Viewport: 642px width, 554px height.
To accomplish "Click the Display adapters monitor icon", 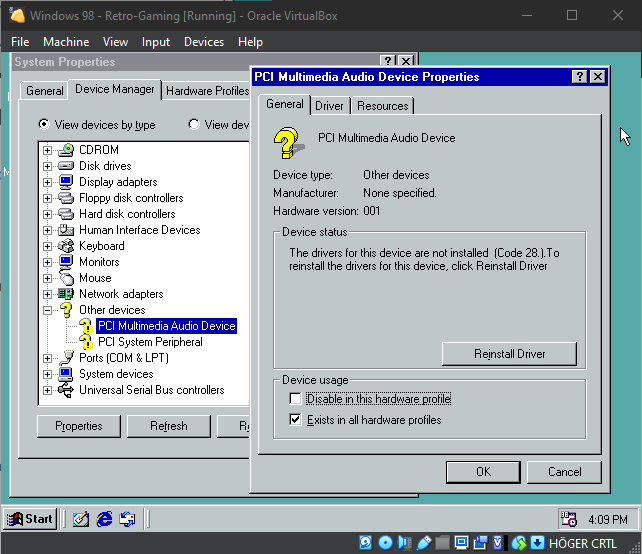I will click(66, 182).
